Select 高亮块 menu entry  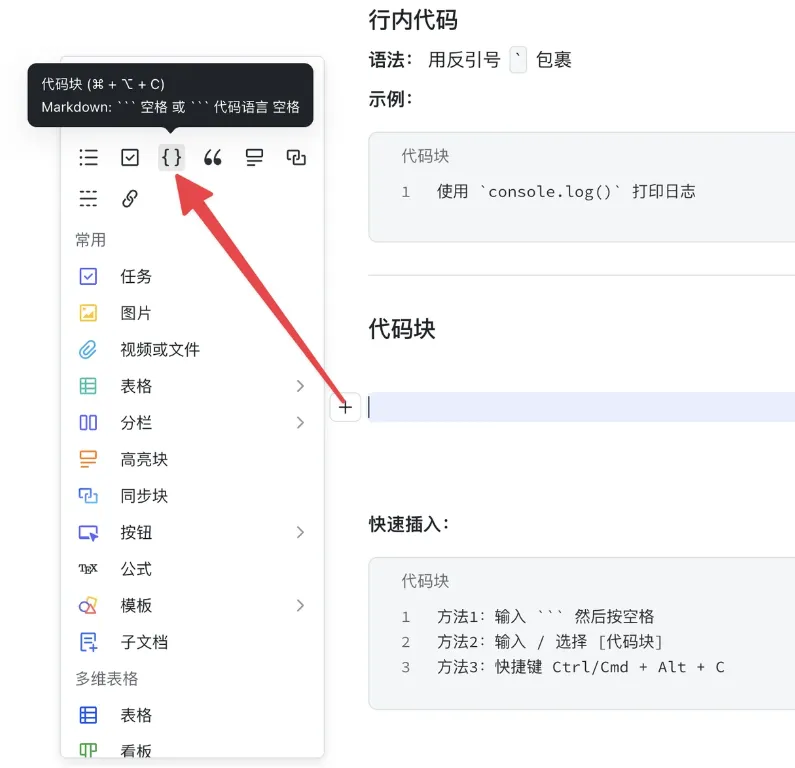click(192, 459)
